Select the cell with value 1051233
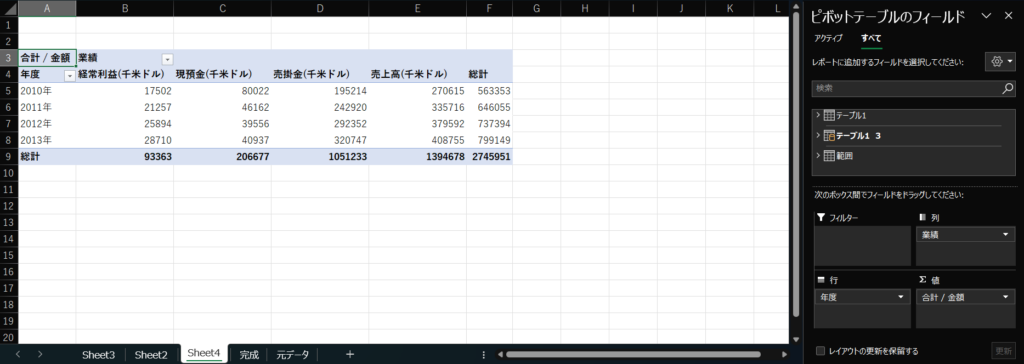1024x364 pixels. 320,157
